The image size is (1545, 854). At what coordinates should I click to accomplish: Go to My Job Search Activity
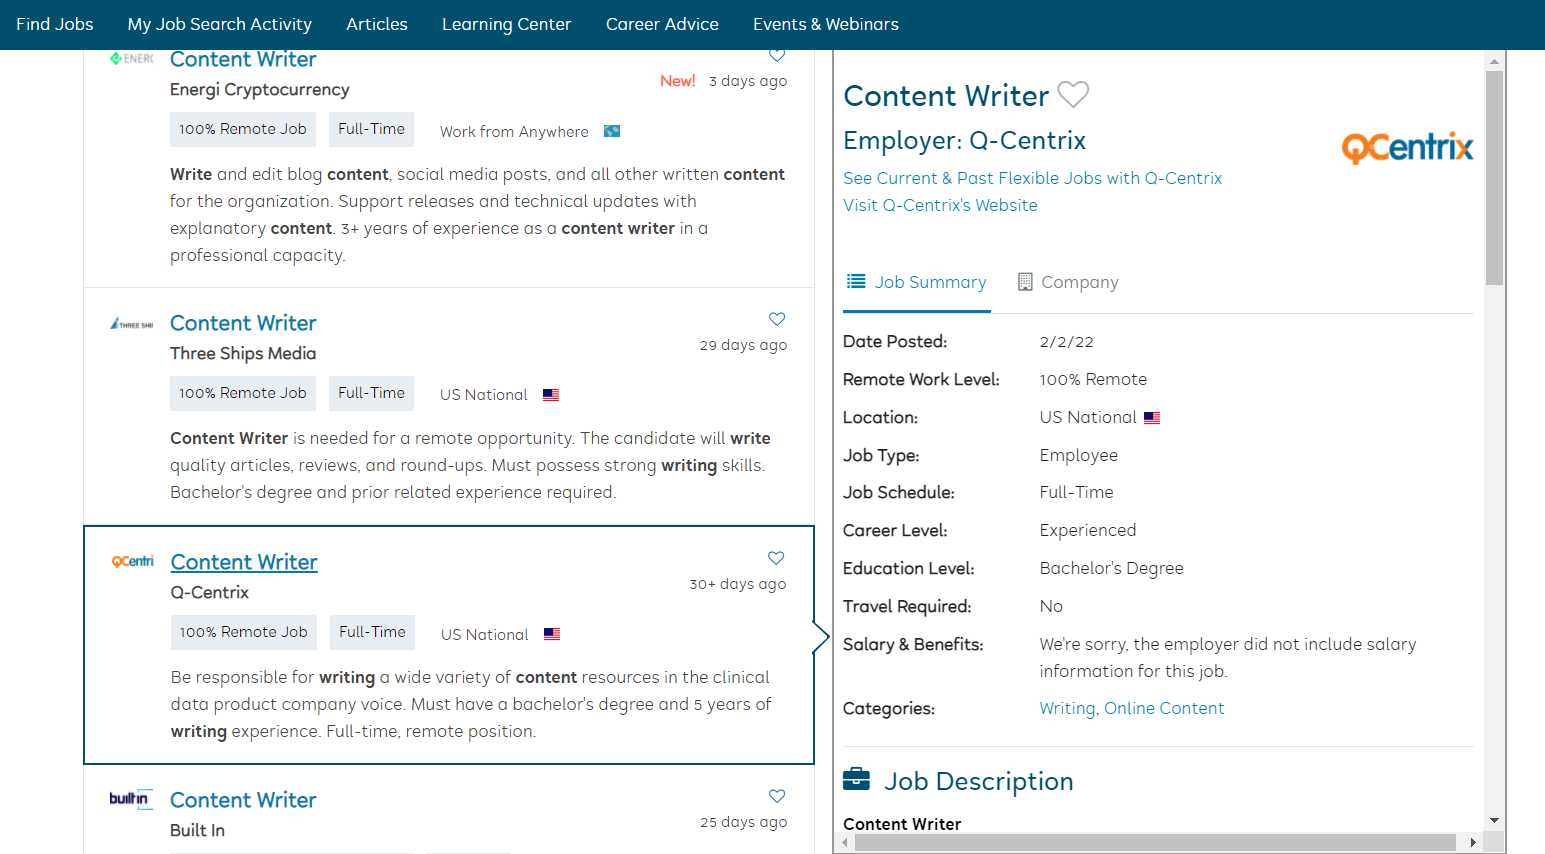(220, 24)
